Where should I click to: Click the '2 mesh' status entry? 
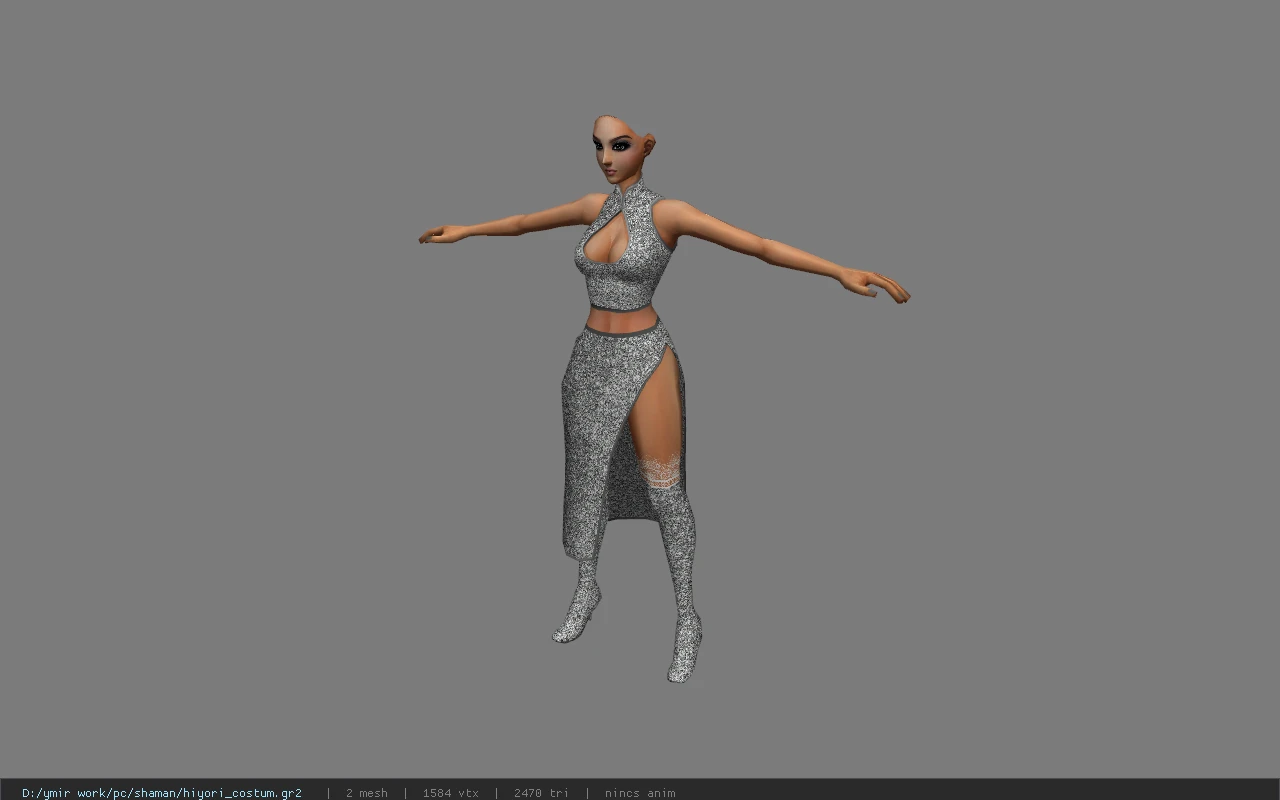[367, 793]
